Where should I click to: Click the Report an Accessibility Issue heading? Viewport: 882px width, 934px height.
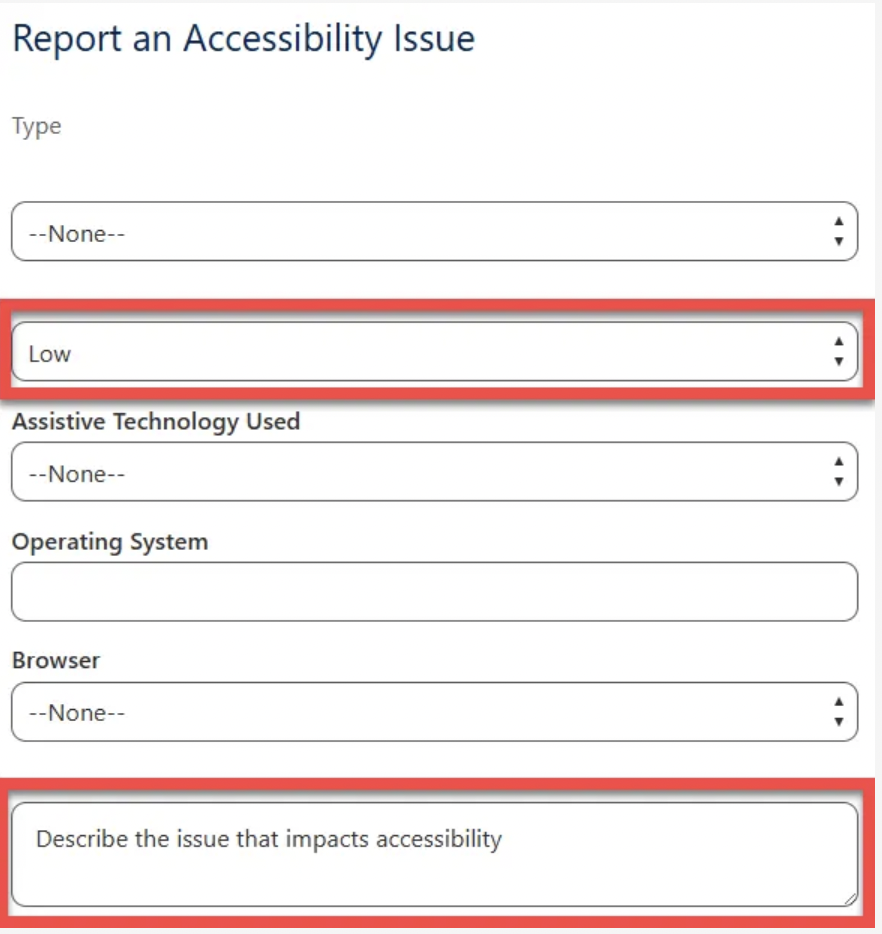[243, 38]
